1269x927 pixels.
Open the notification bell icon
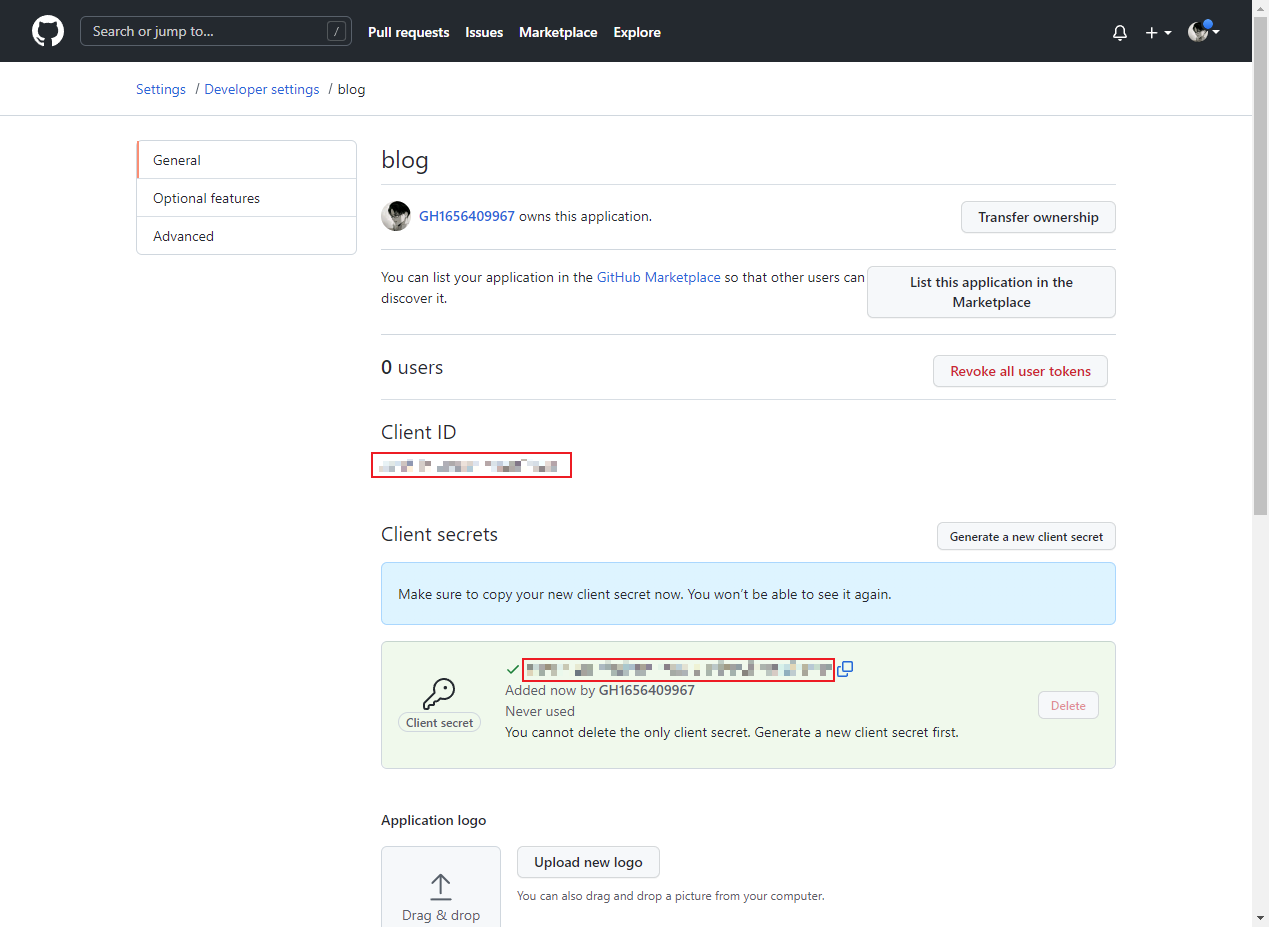[x=1119, y=32]
